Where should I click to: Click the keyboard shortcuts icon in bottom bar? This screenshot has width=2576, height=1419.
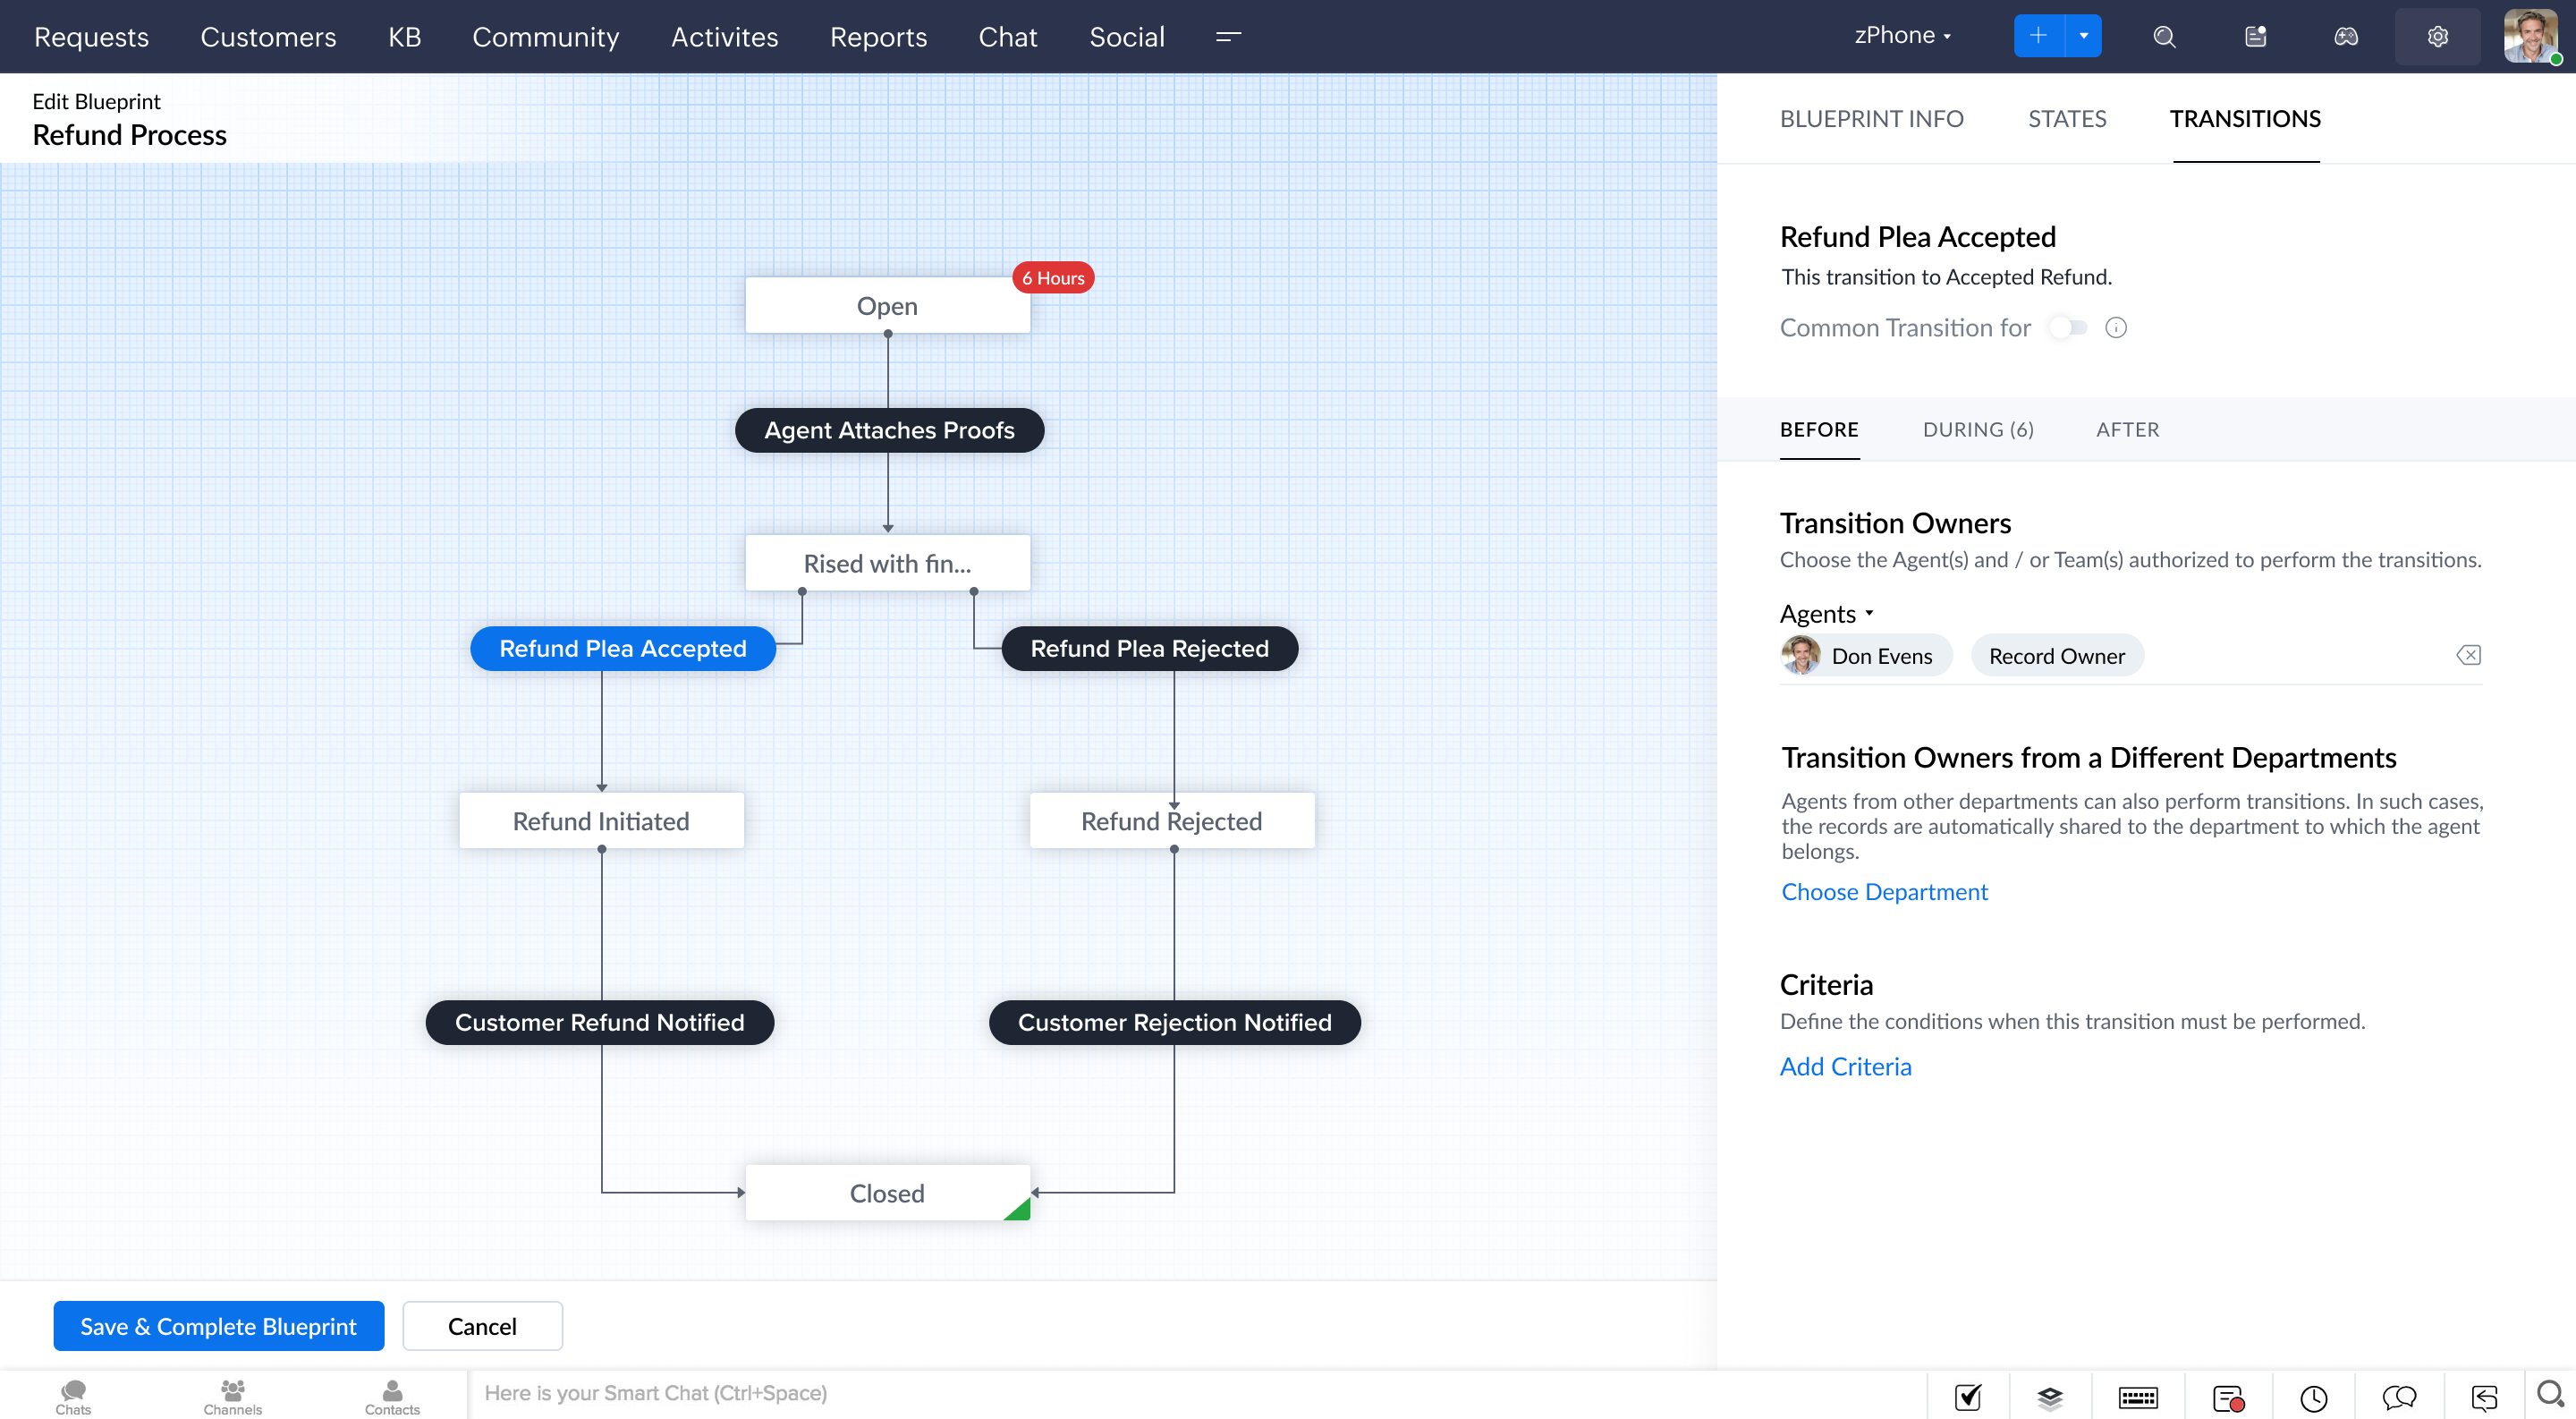(x=2138, y=1397)
